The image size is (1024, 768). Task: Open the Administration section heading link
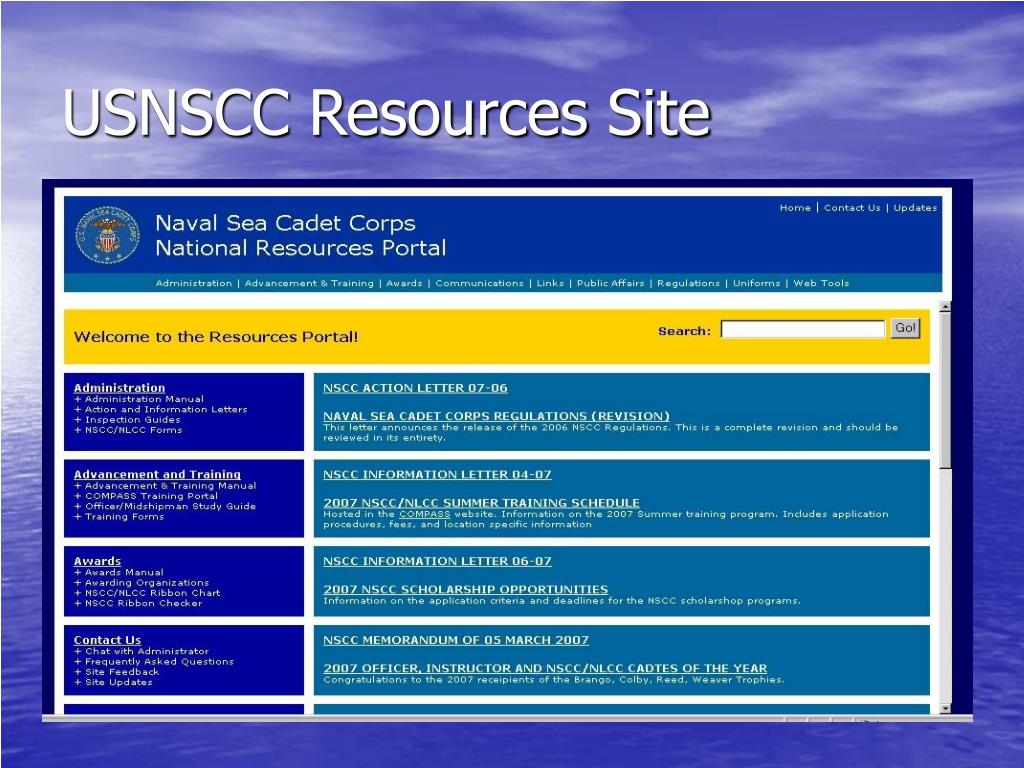tap(119, 388)
